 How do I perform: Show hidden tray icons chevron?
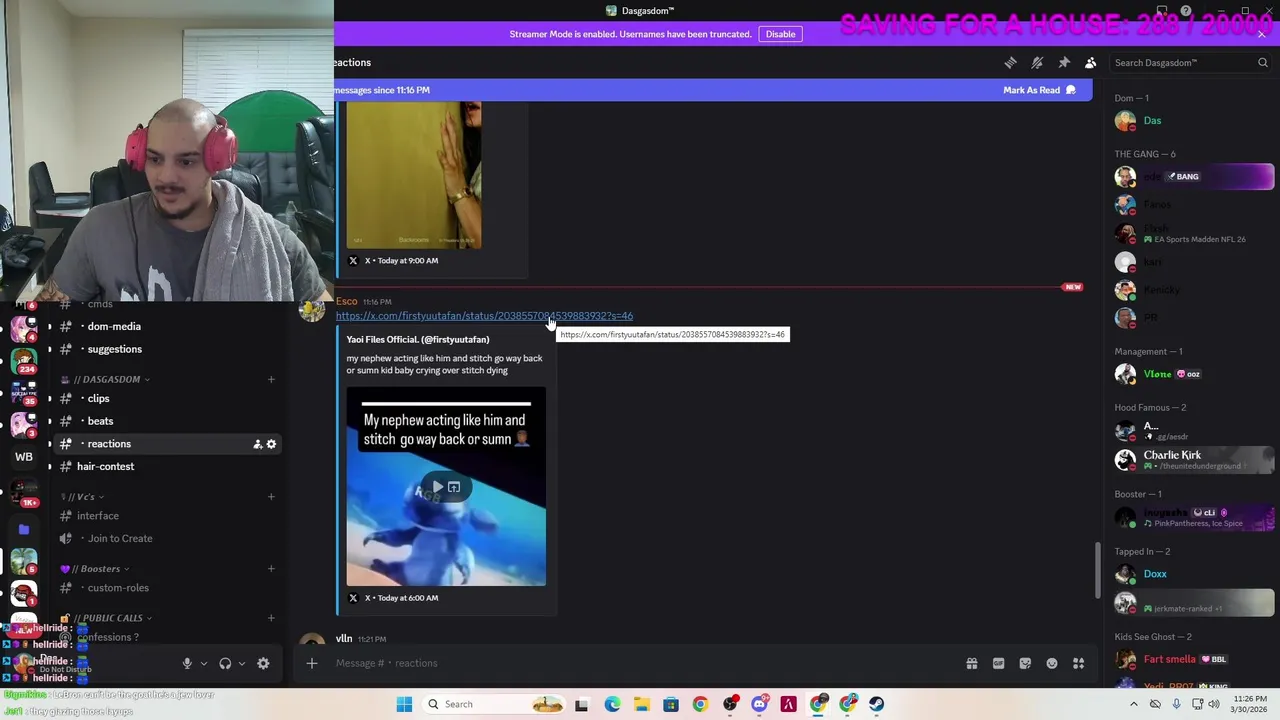tap(1133, 704)
